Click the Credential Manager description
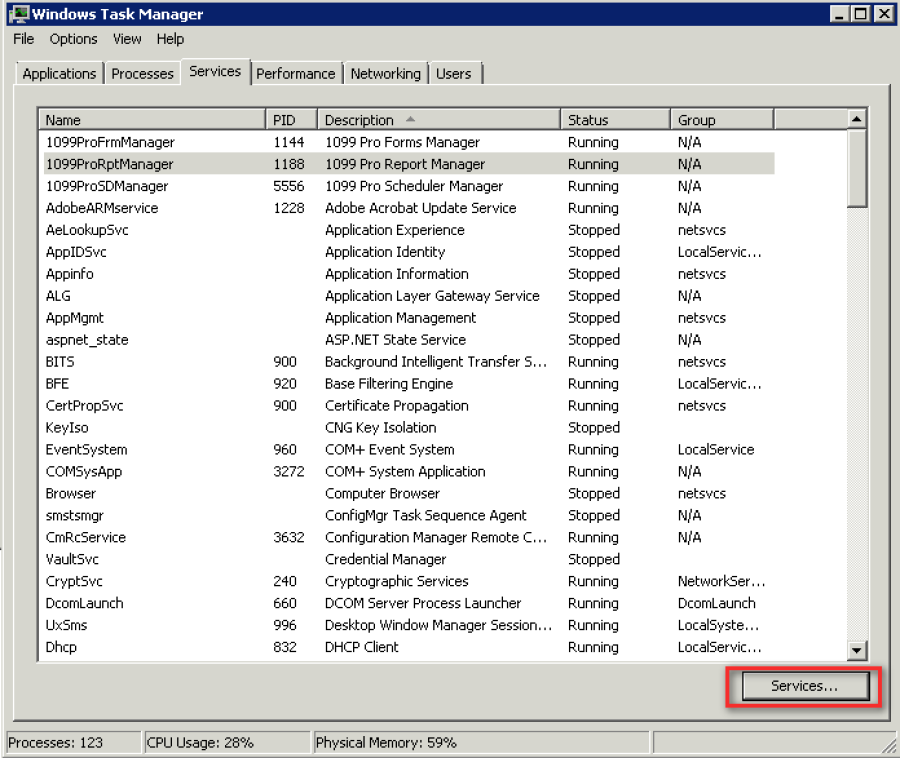The height and width of the screenshot is (758, 900). point(385,559)
